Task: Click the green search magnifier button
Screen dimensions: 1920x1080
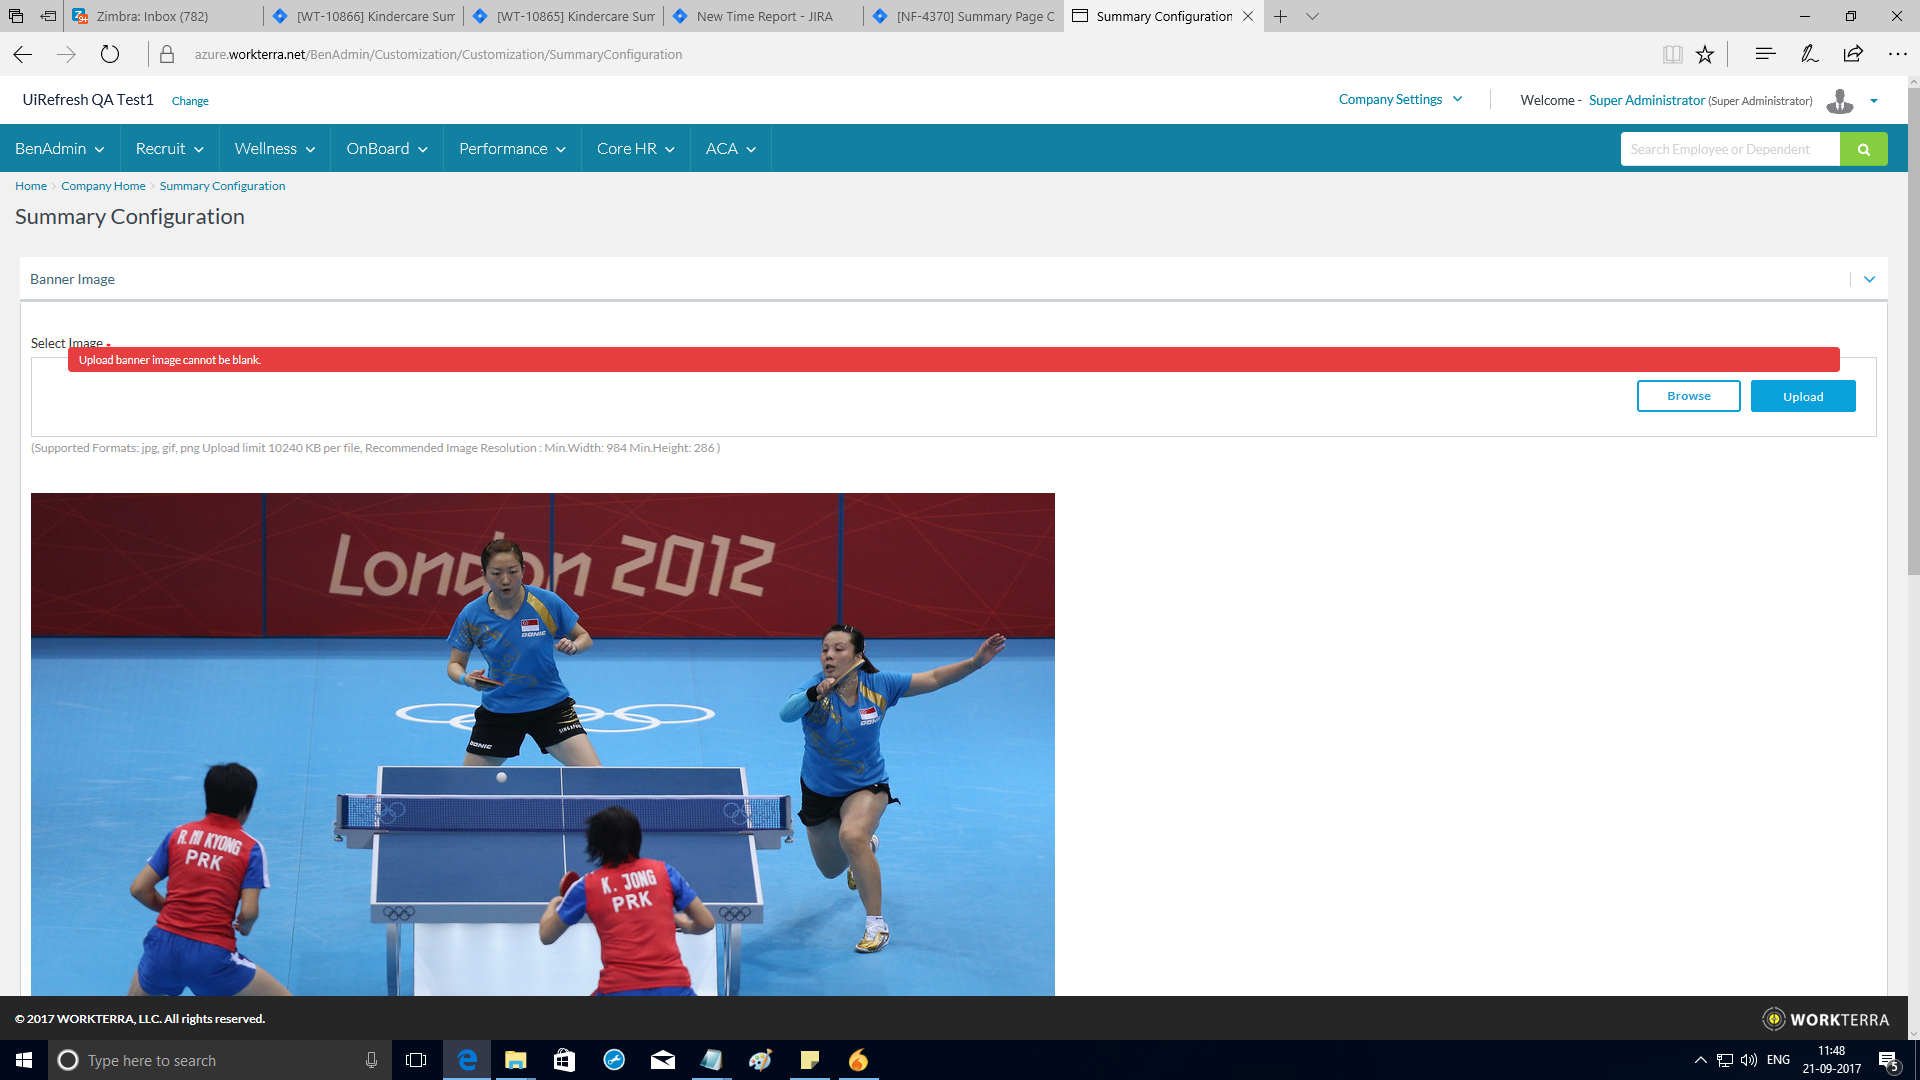Action: click(1864, 149)
